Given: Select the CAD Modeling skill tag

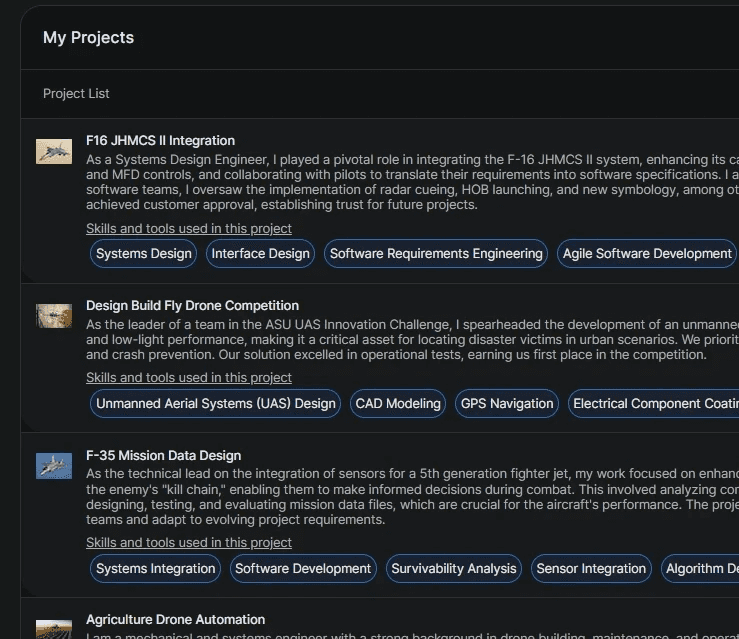Looking at the screenshot, I should pyautogui.click(x=398, y=403).
